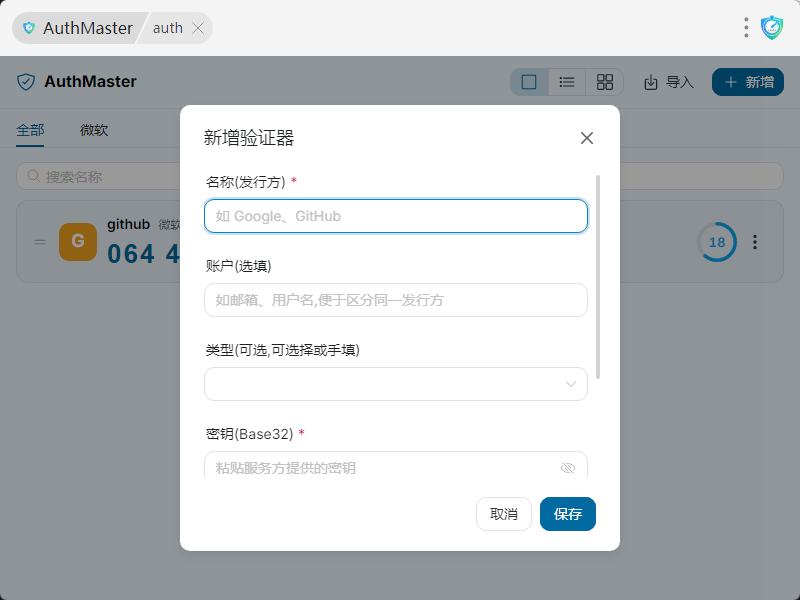Click the auth tab label
This screenshot has width=800, height=600.
(168, 28)
